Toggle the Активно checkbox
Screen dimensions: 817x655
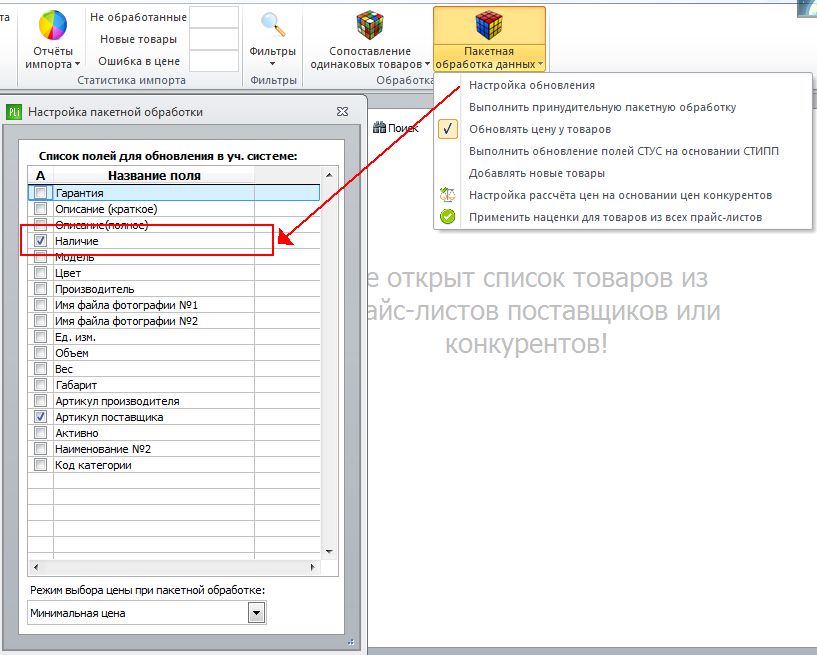(40, 432)
